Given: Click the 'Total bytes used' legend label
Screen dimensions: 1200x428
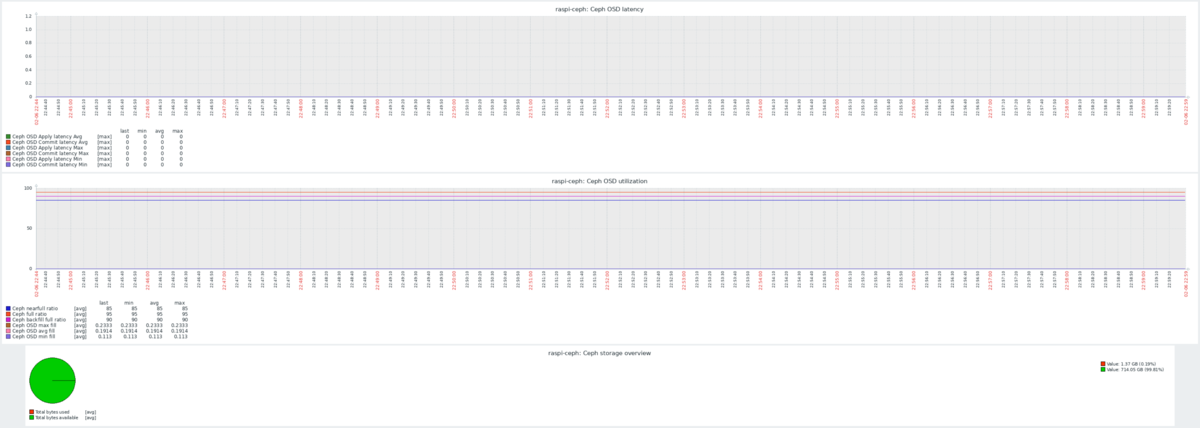Looking at the screenshot, I should [x=52, y=412].
